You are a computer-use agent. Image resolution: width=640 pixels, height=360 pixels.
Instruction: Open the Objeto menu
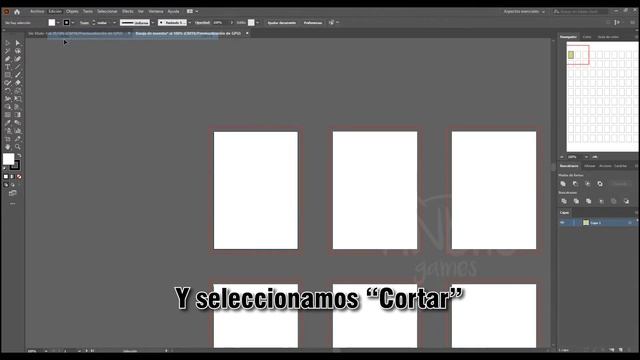pos(72,11)
